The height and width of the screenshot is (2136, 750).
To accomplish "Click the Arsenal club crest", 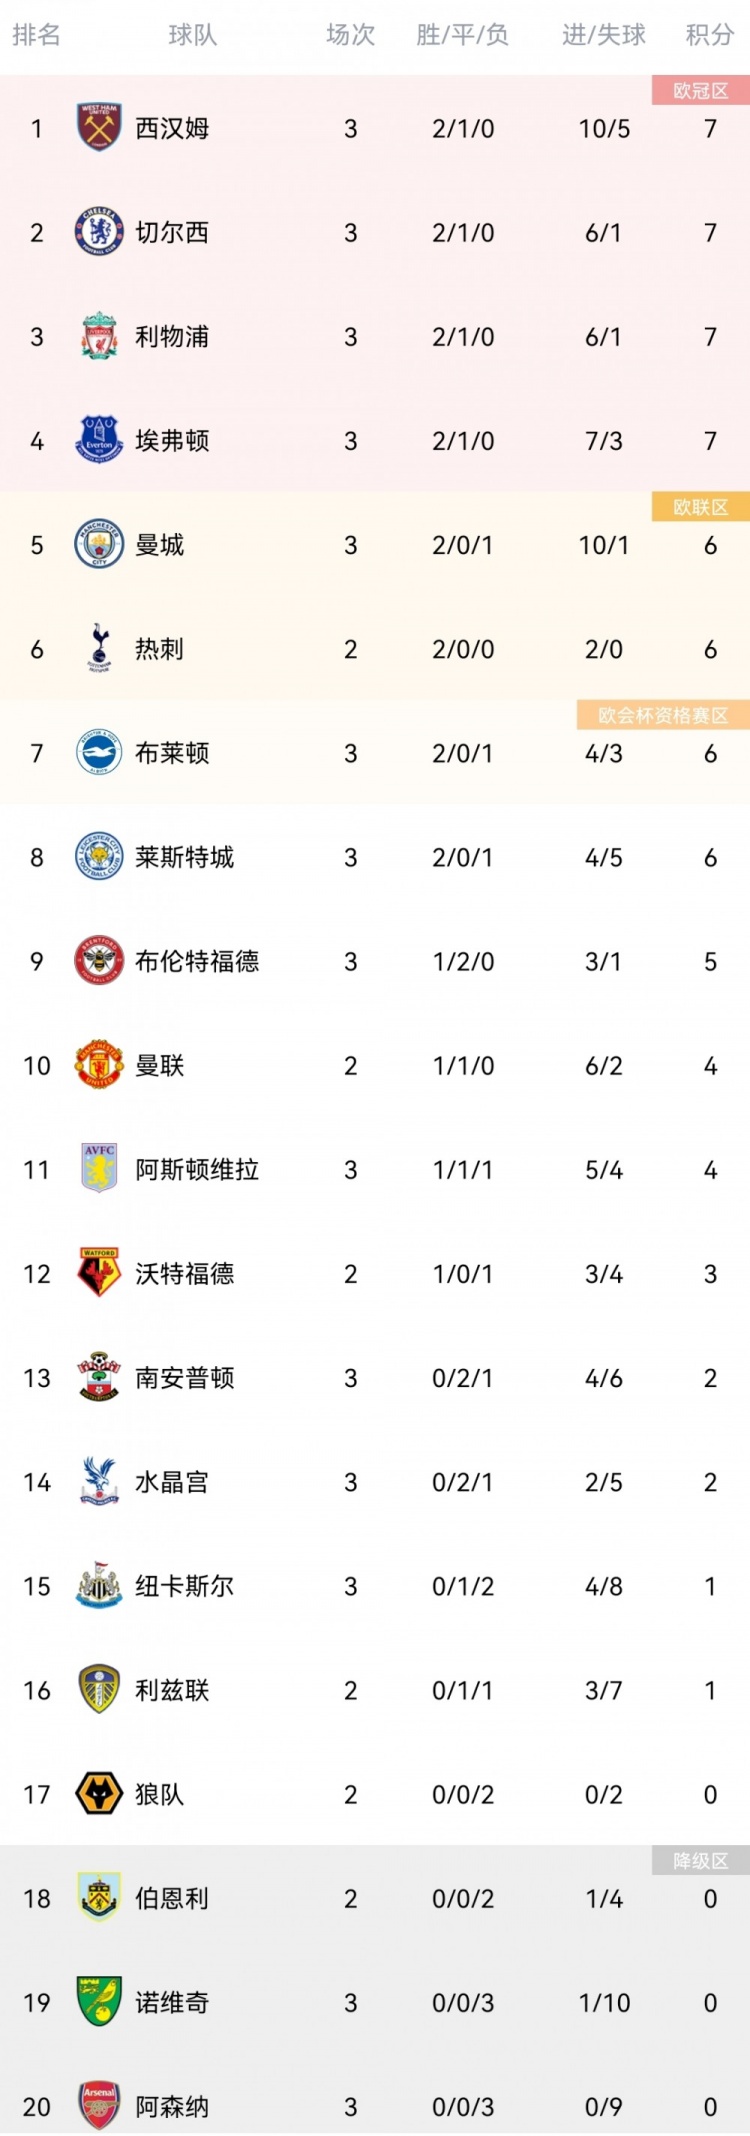I will pos(99,2106).
